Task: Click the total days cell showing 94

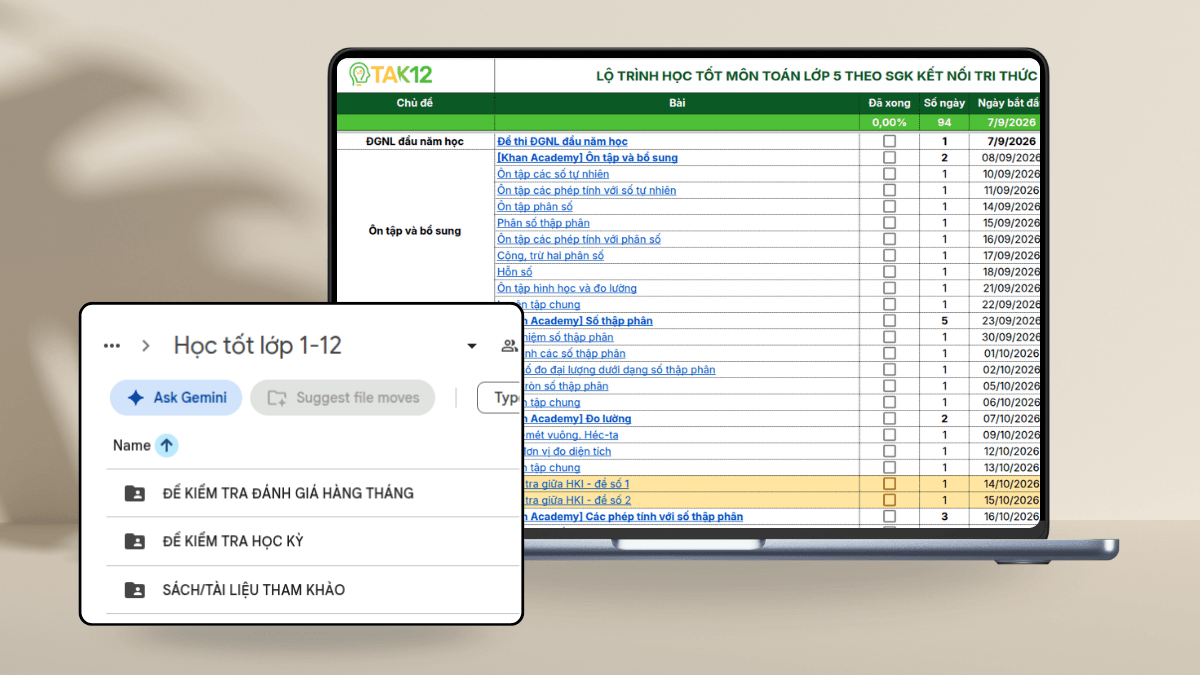Action: point(944,123)
